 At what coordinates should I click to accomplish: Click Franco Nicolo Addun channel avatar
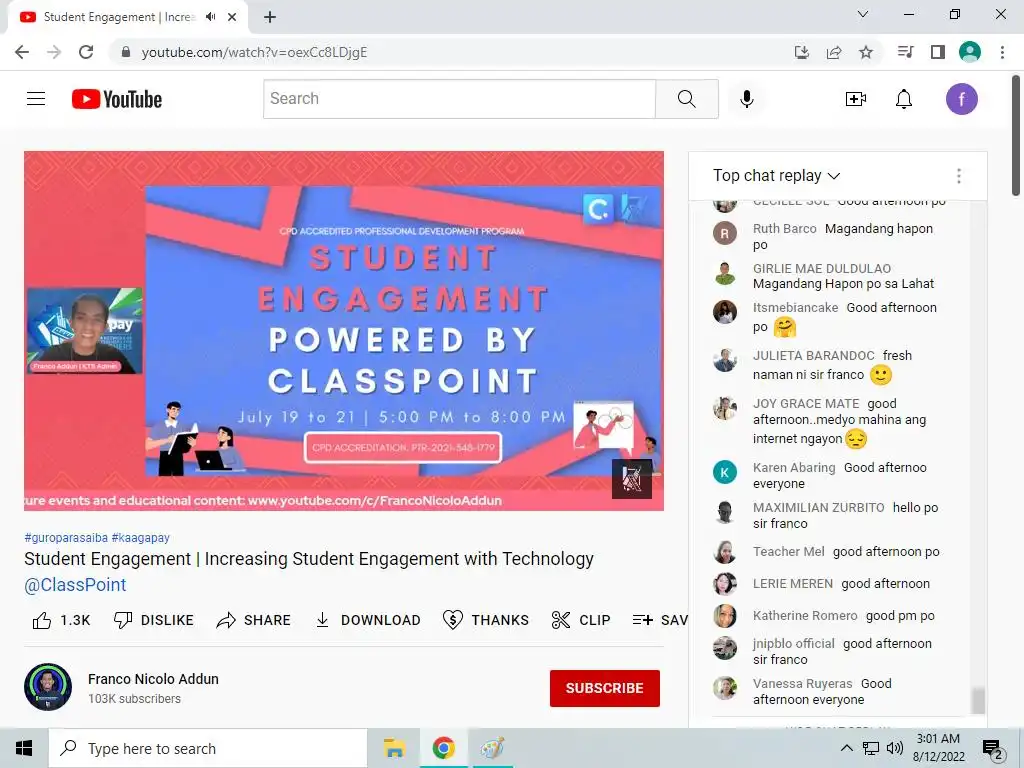(x=48, y=687)
